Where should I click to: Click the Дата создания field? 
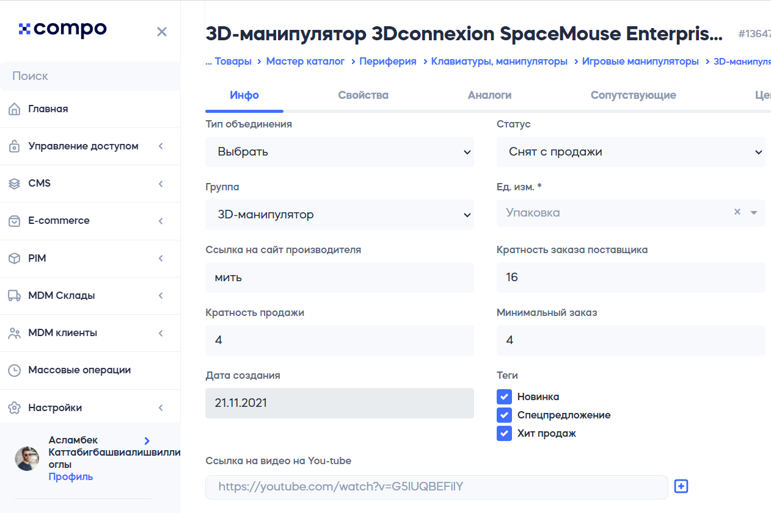coord(340,403)
